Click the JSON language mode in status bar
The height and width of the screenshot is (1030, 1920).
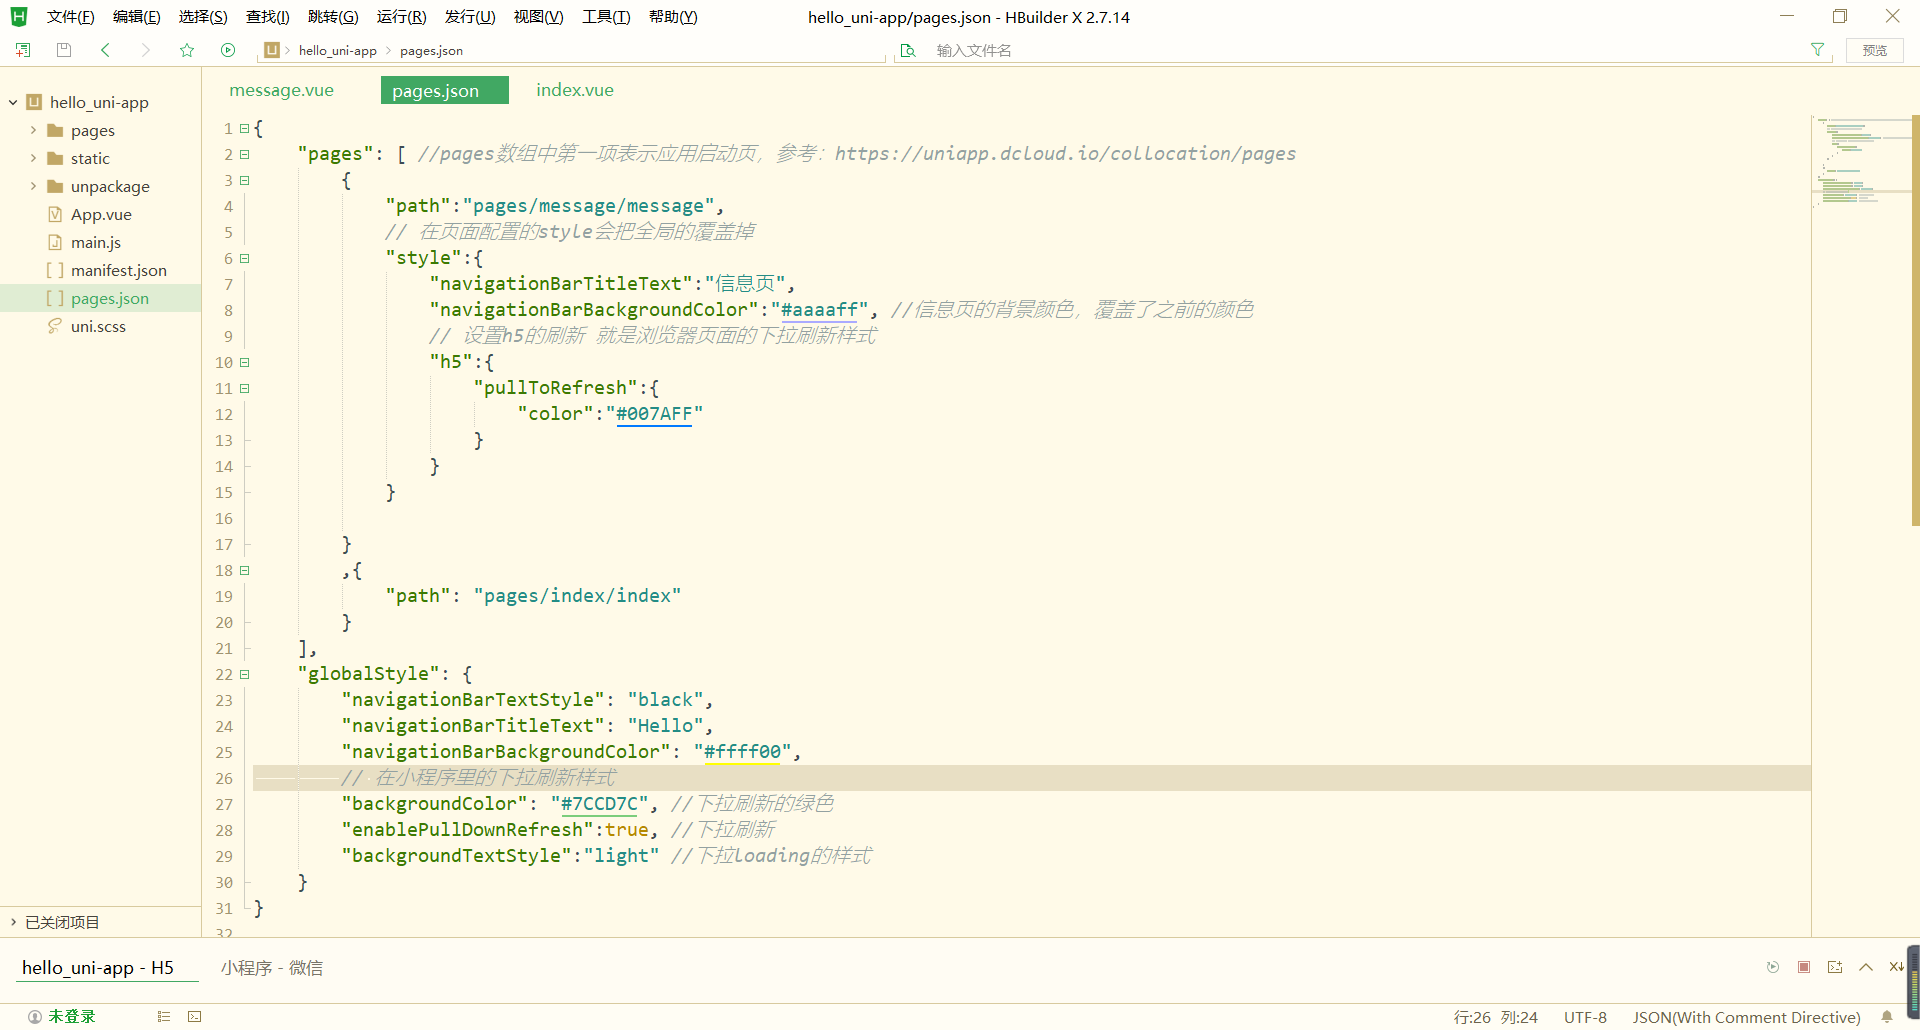pyautogui.click(x=1746, y=1017)
